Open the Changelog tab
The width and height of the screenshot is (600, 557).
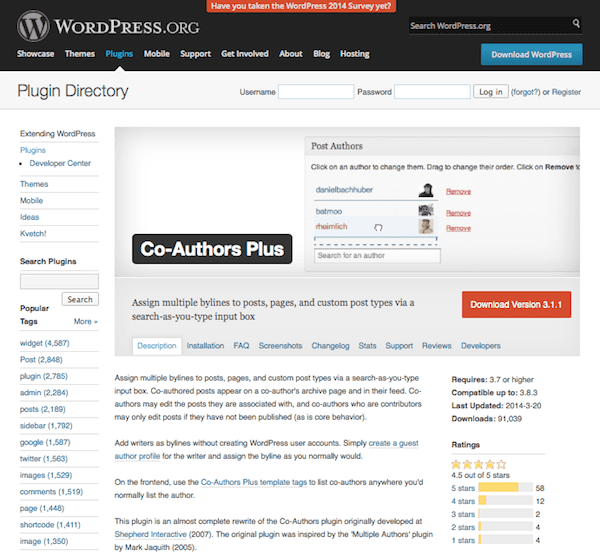(x=330, y=346)
